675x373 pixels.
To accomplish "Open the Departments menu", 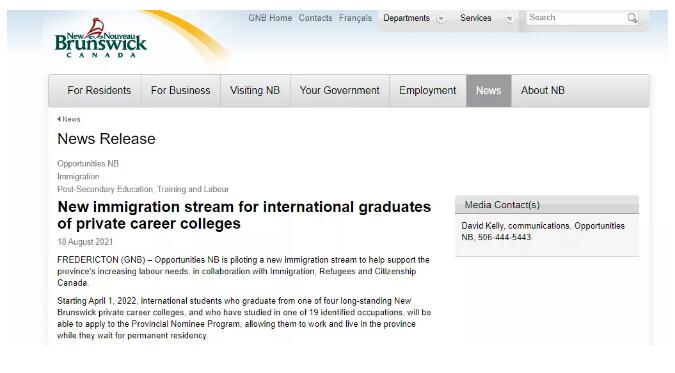I will pyautogui.click(x=406, y=18).
